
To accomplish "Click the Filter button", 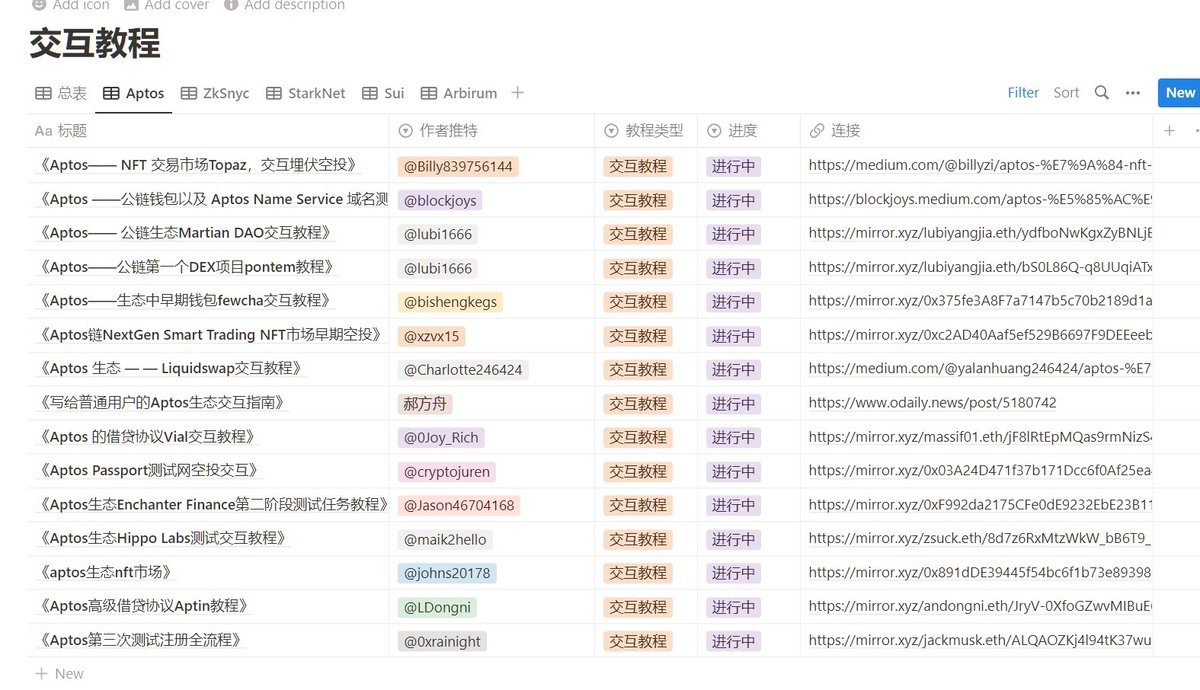I will pos(1023,92).
